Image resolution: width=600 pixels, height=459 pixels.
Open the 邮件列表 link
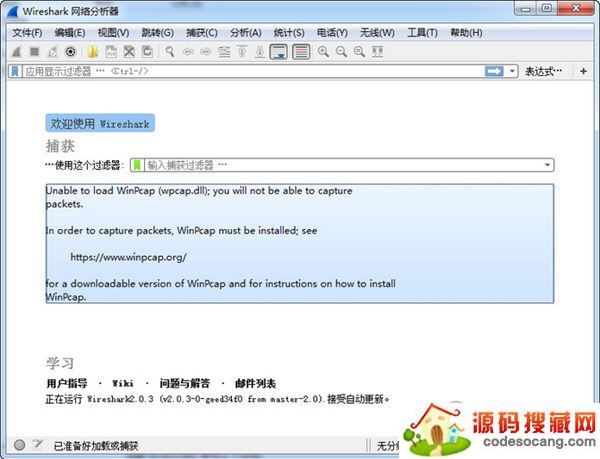pos(256,383)
